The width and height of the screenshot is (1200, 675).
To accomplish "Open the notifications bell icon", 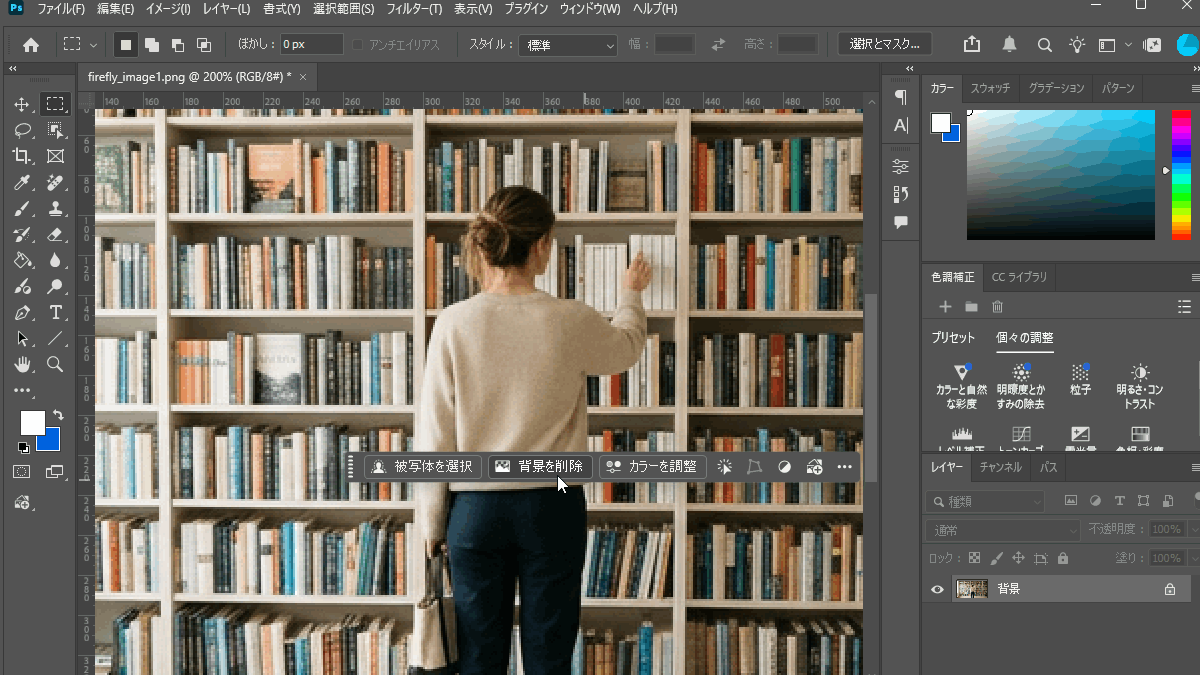I will point(1009,44).
